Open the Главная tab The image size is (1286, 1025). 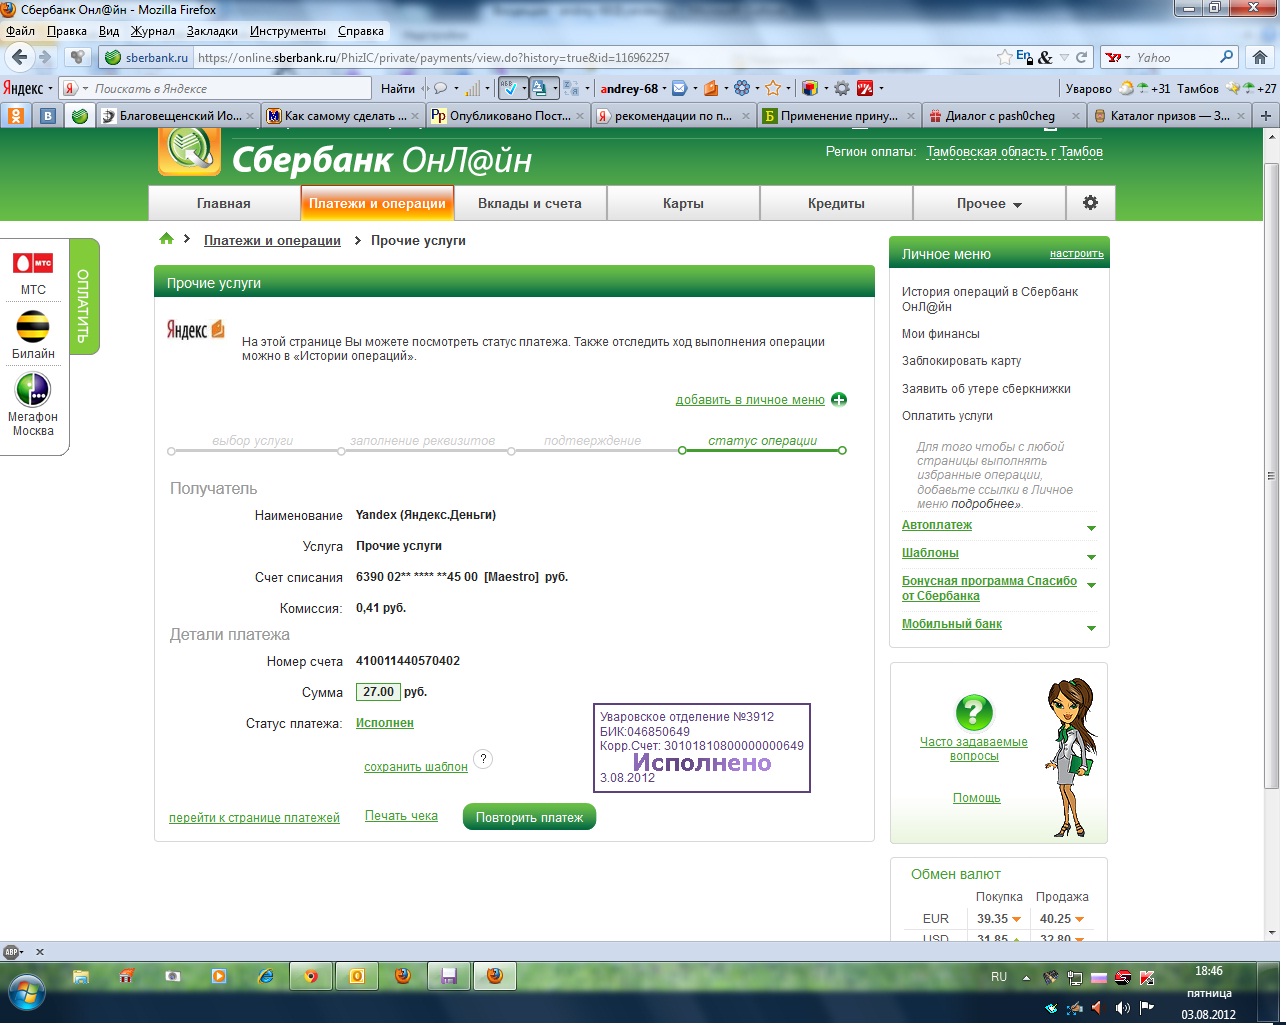224,203
